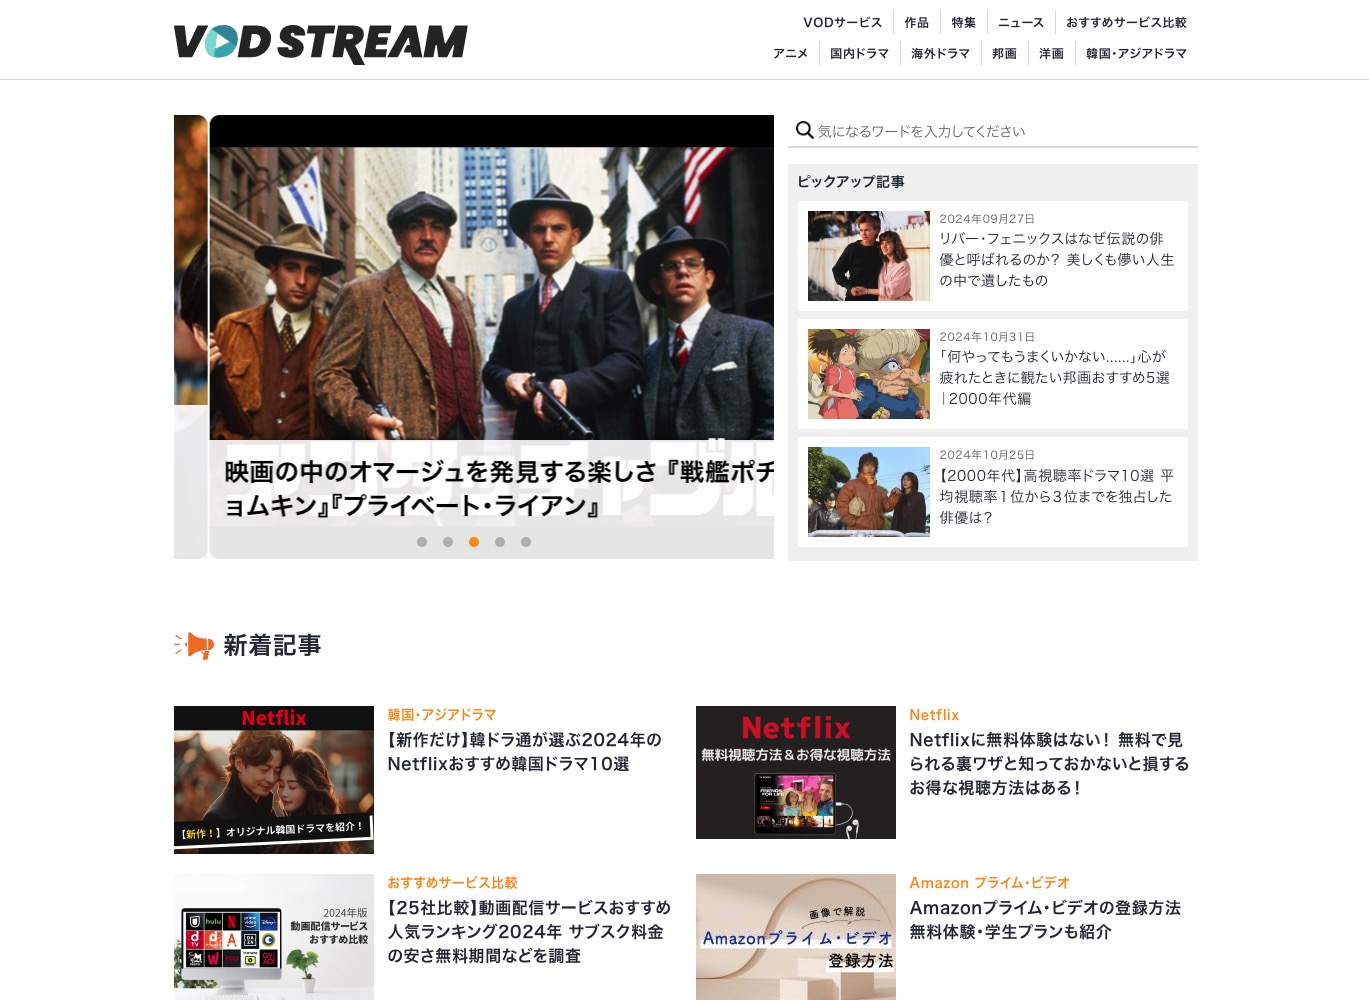Screen dimensions: 1369x1000
Task: Open the anime-themed 邦画おすすめ5選 article thumbnail
Action: point(868,373)
